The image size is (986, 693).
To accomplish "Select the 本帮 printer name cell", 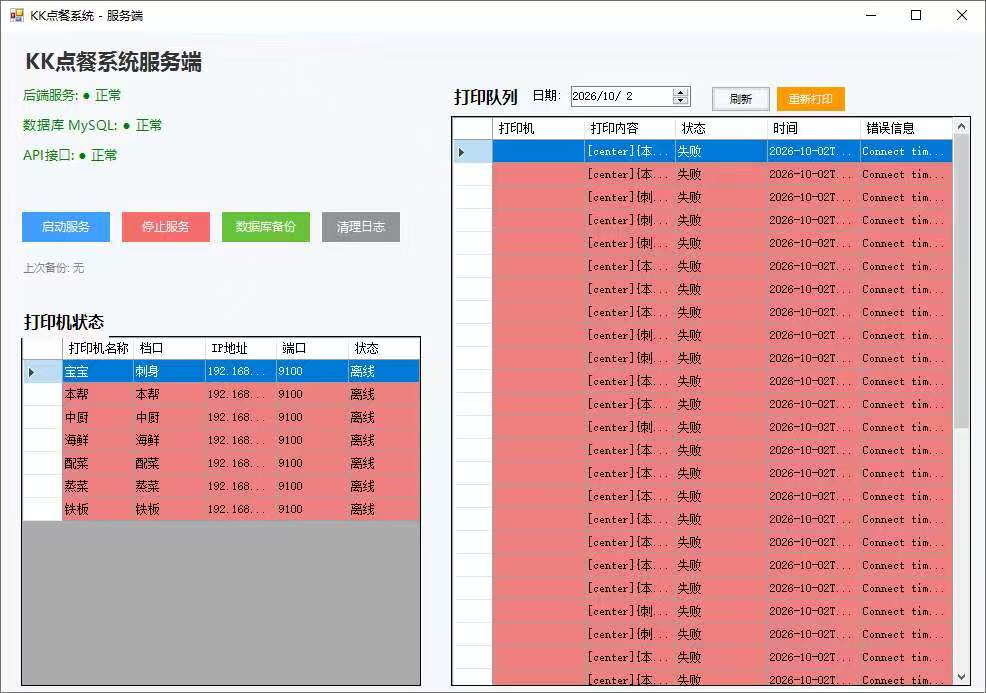I will [98, 394].
